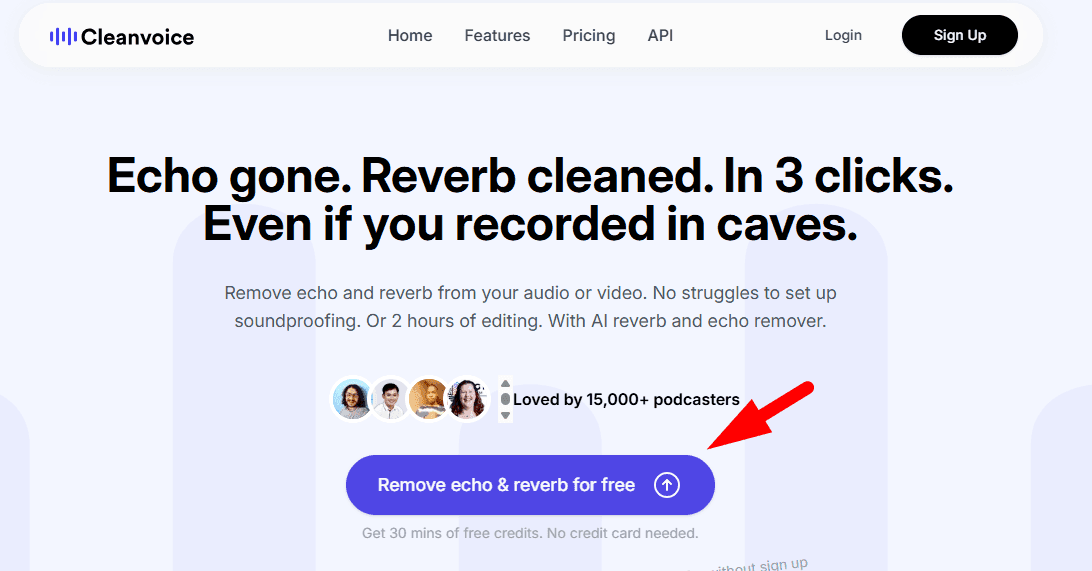Go to the Home page
This screenshot has width=1092, height=571.
pyautogui.click(x=410, y=35)
